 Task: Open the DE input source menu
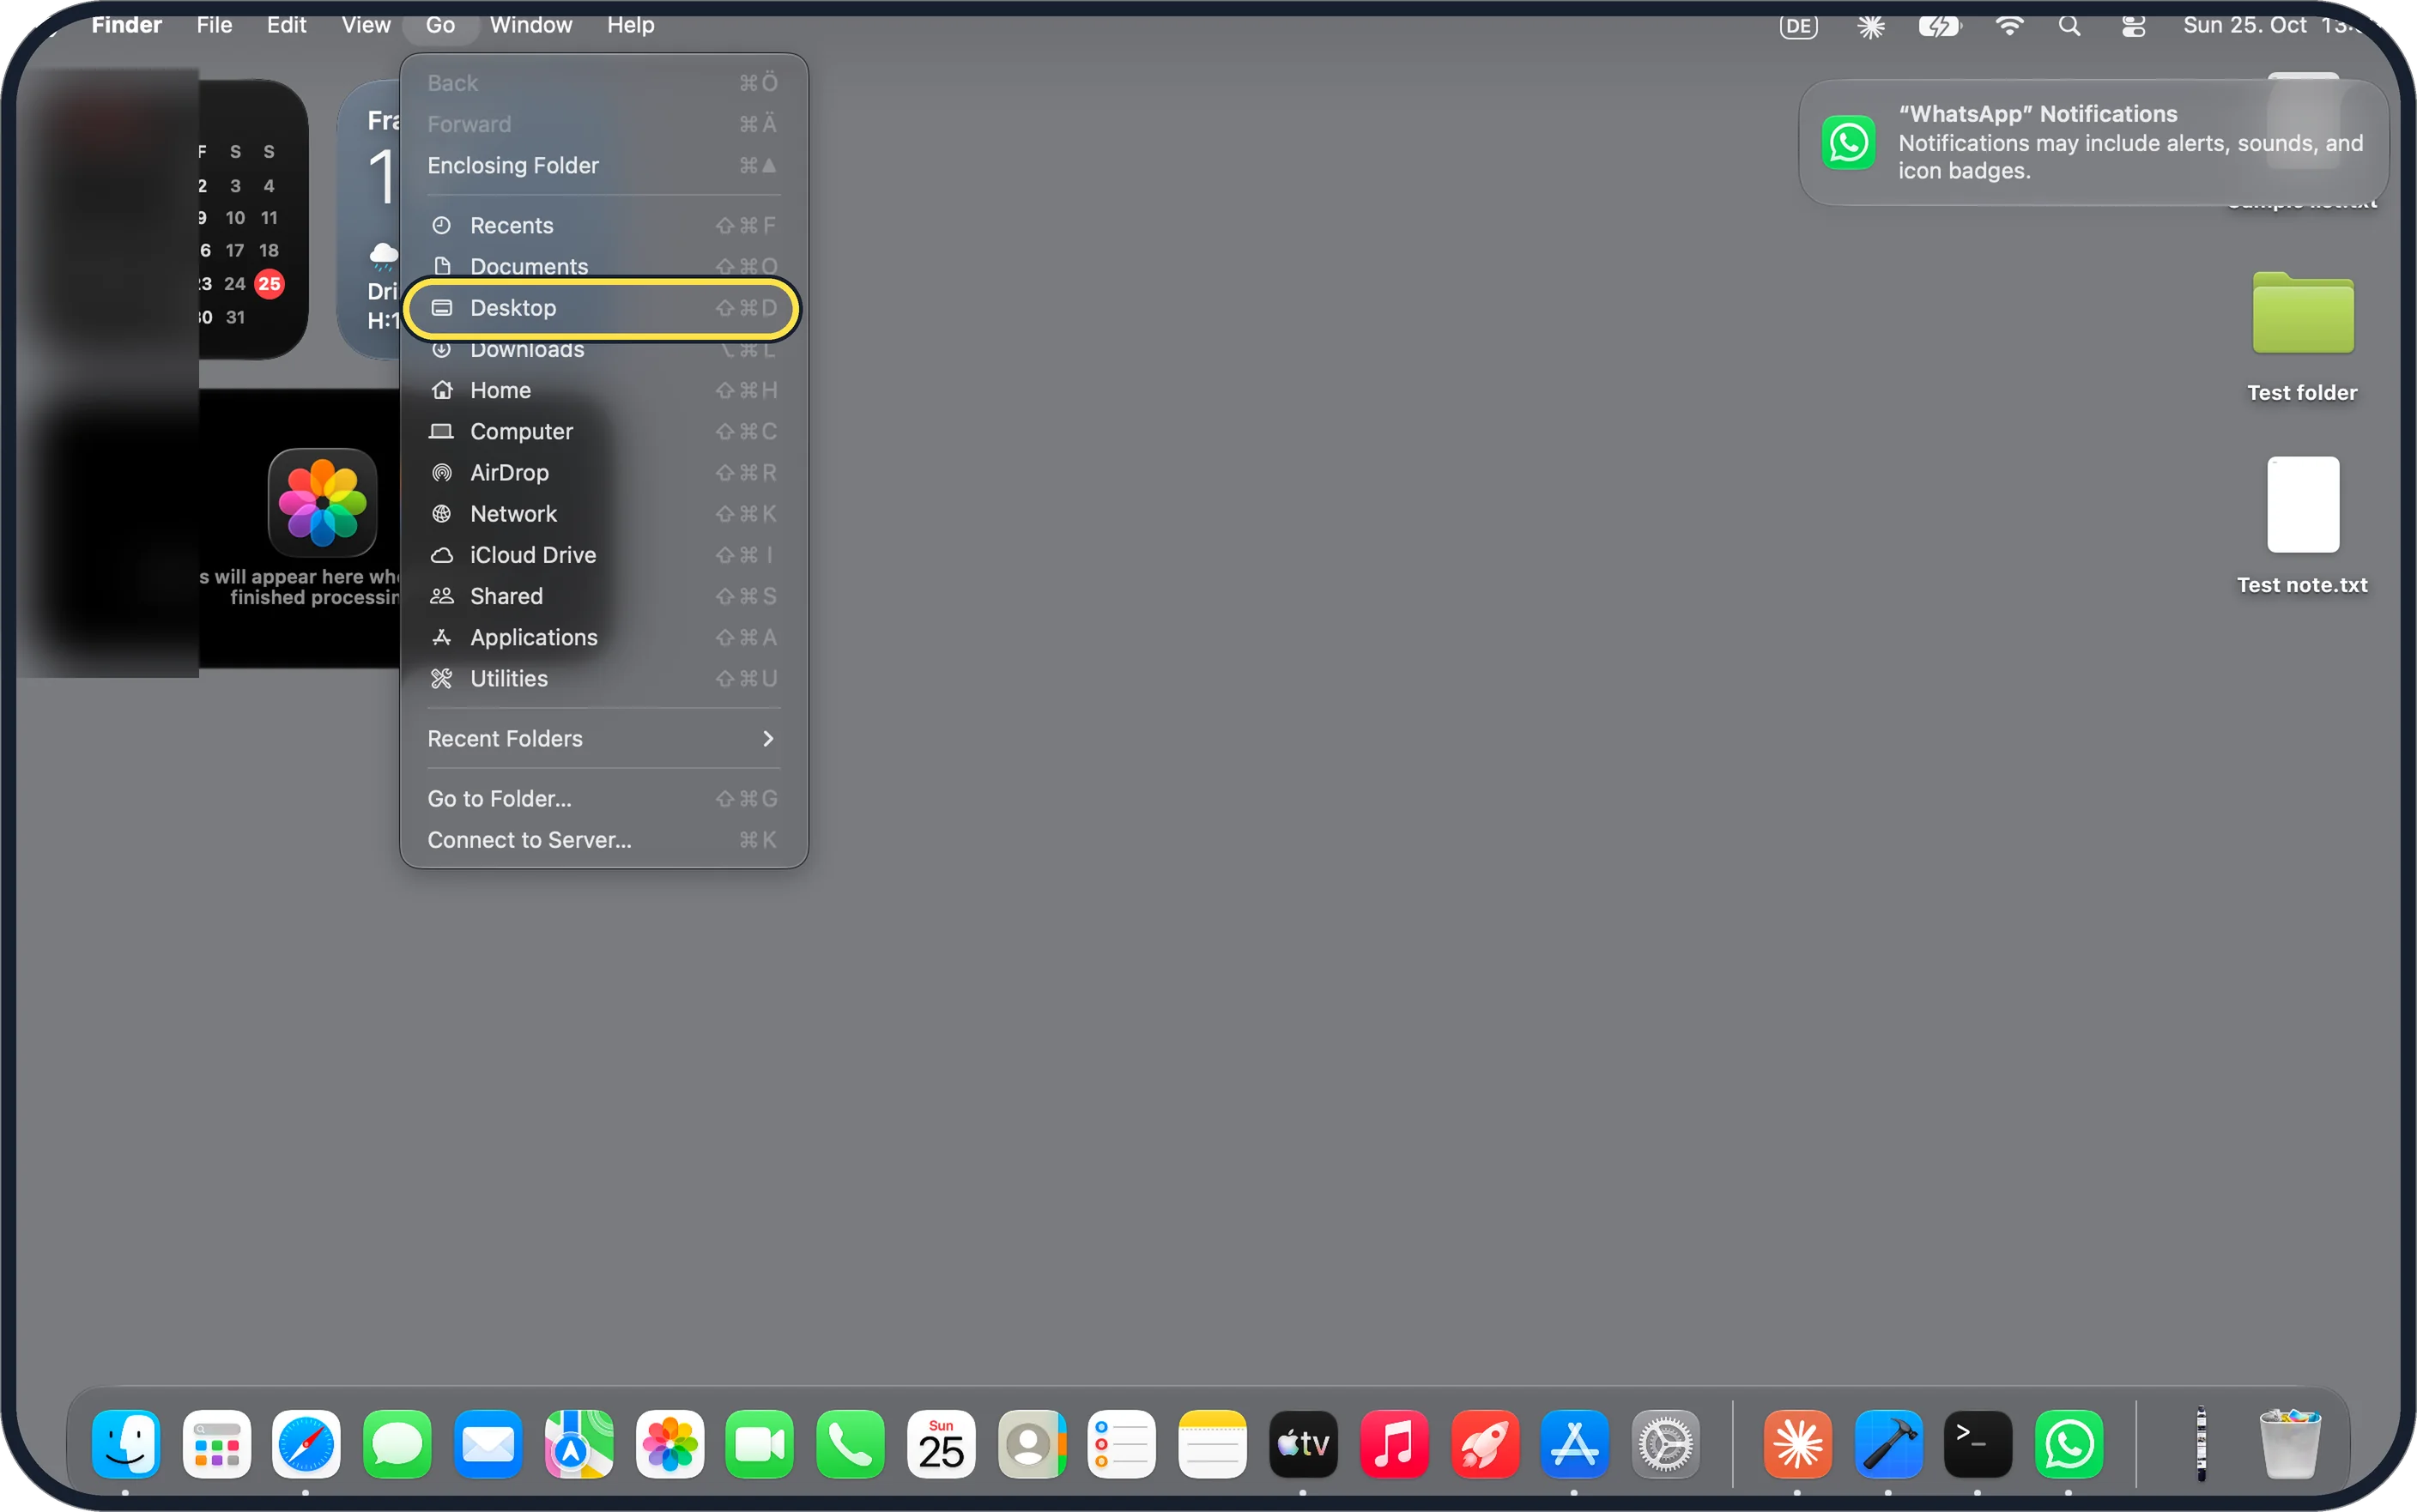click(x=1799, y=26)
